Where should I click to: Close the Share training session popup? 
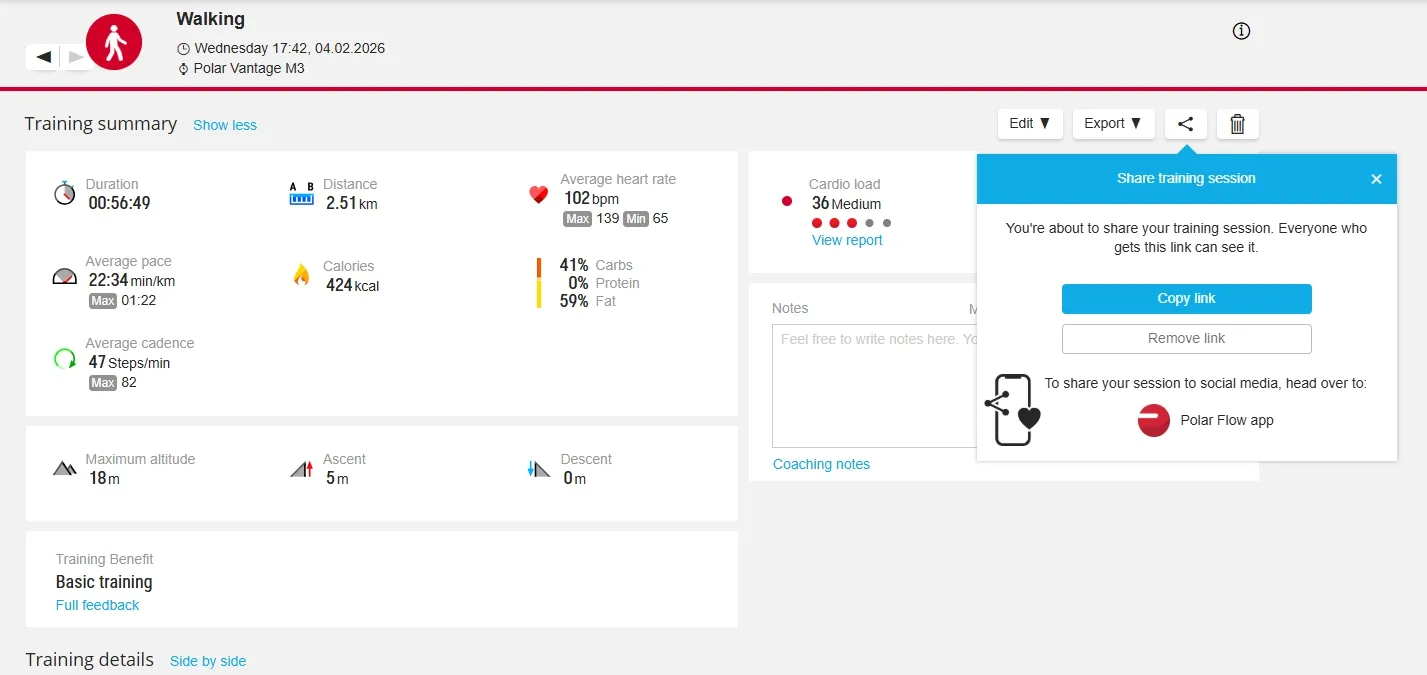[1376, 179]
